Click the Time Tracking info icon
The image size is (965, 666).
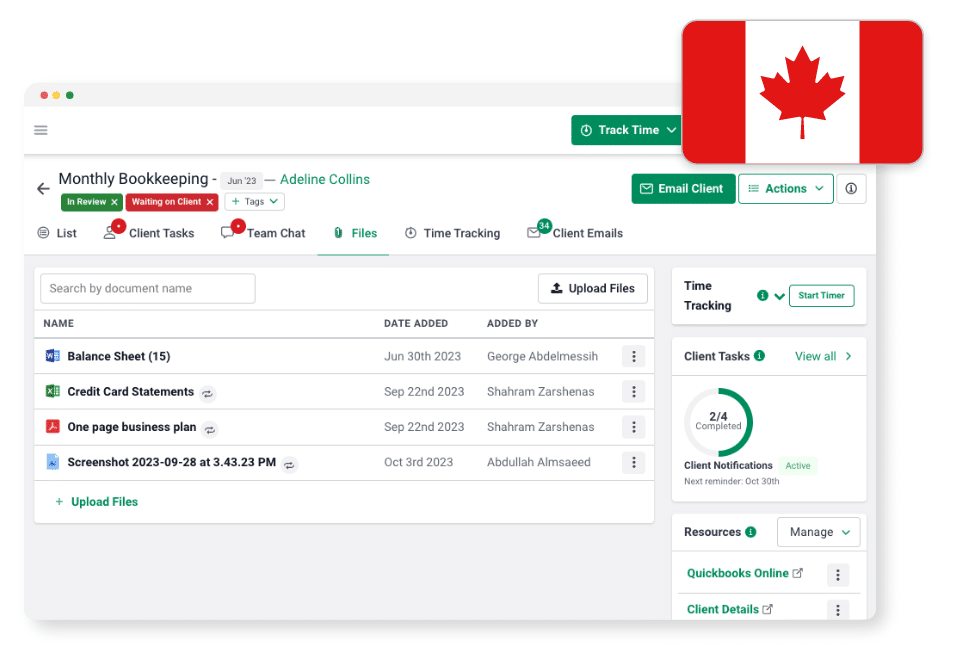[763, 295]
